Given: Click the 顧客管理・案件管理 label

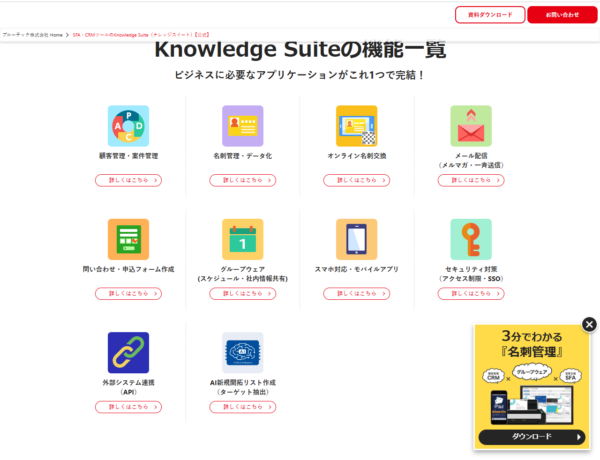Looking at the screenshot, I should pos(128,156).
